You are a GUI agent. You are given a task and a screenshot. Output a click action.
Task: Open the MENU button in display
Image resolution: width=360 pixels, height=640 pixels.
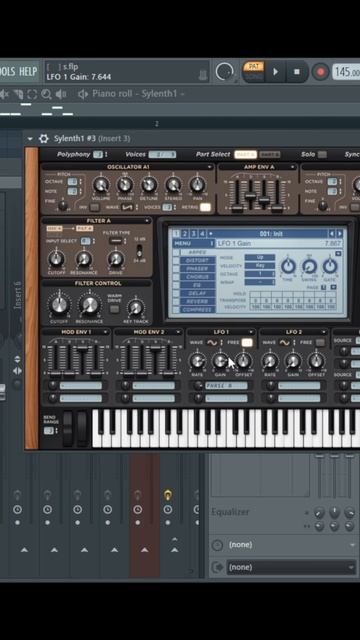pos(193,244)
